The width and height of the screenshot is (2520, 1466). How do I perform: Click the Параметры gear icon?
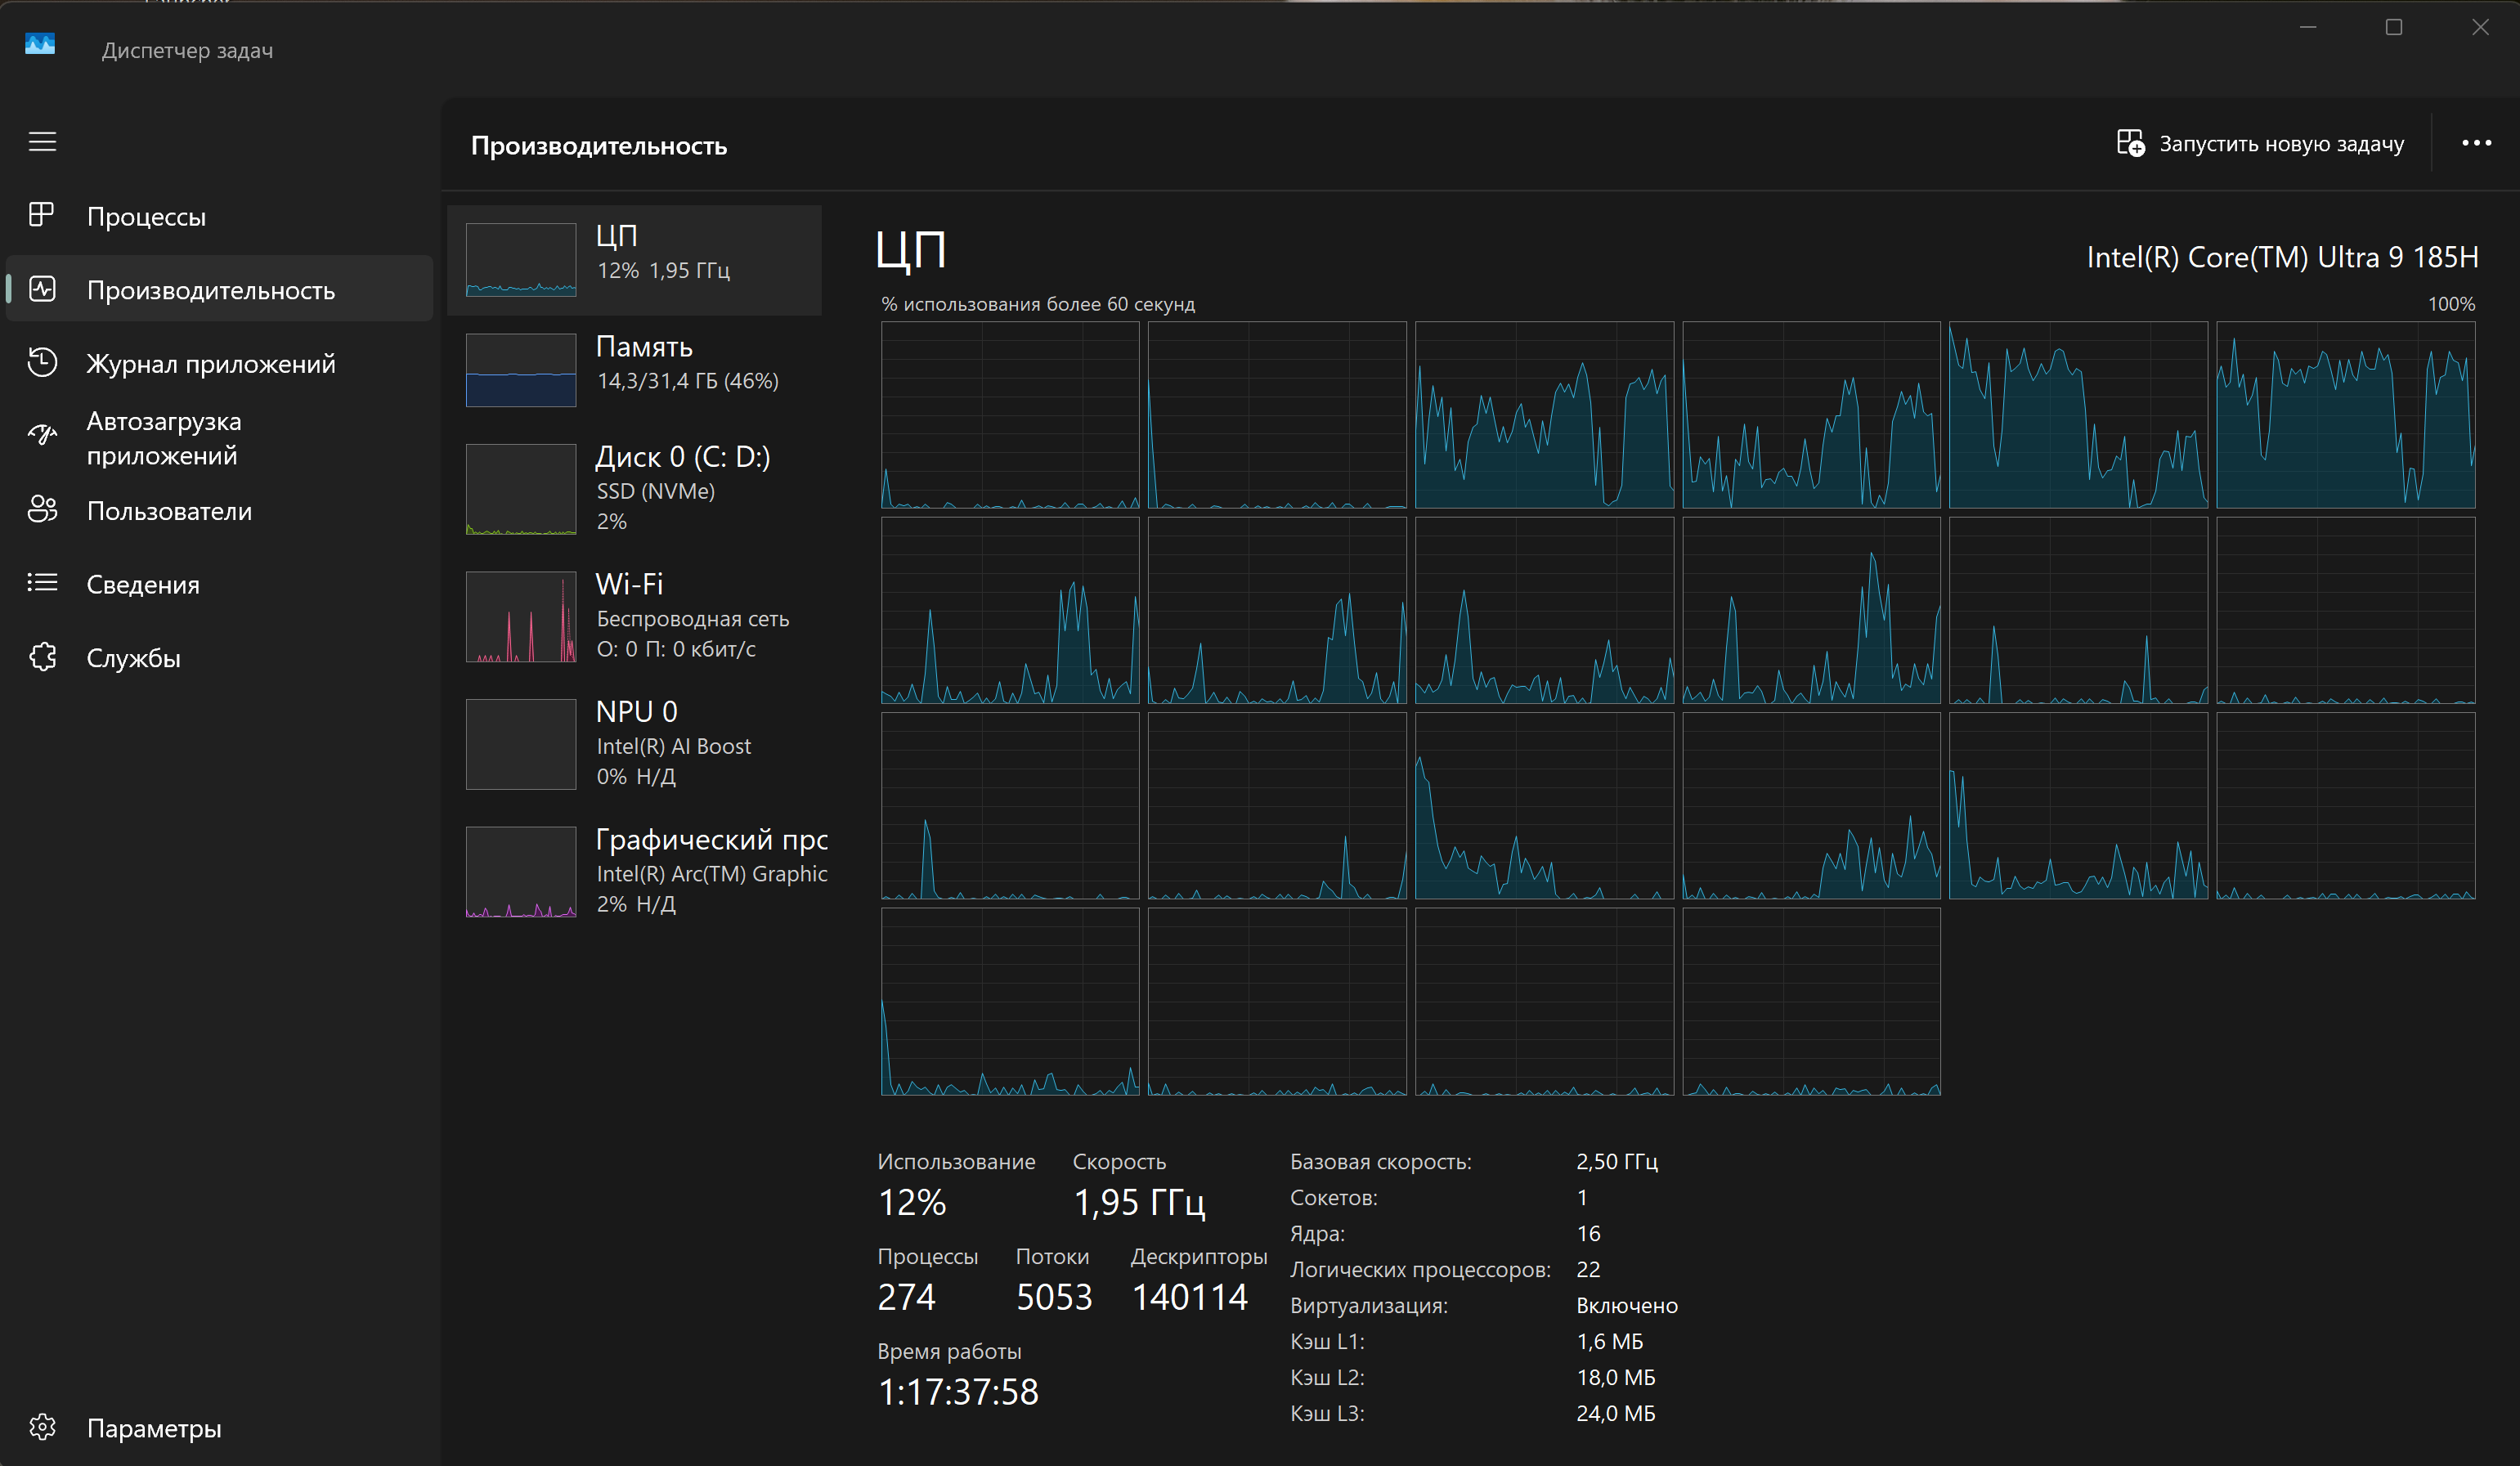coord(42,1427)
